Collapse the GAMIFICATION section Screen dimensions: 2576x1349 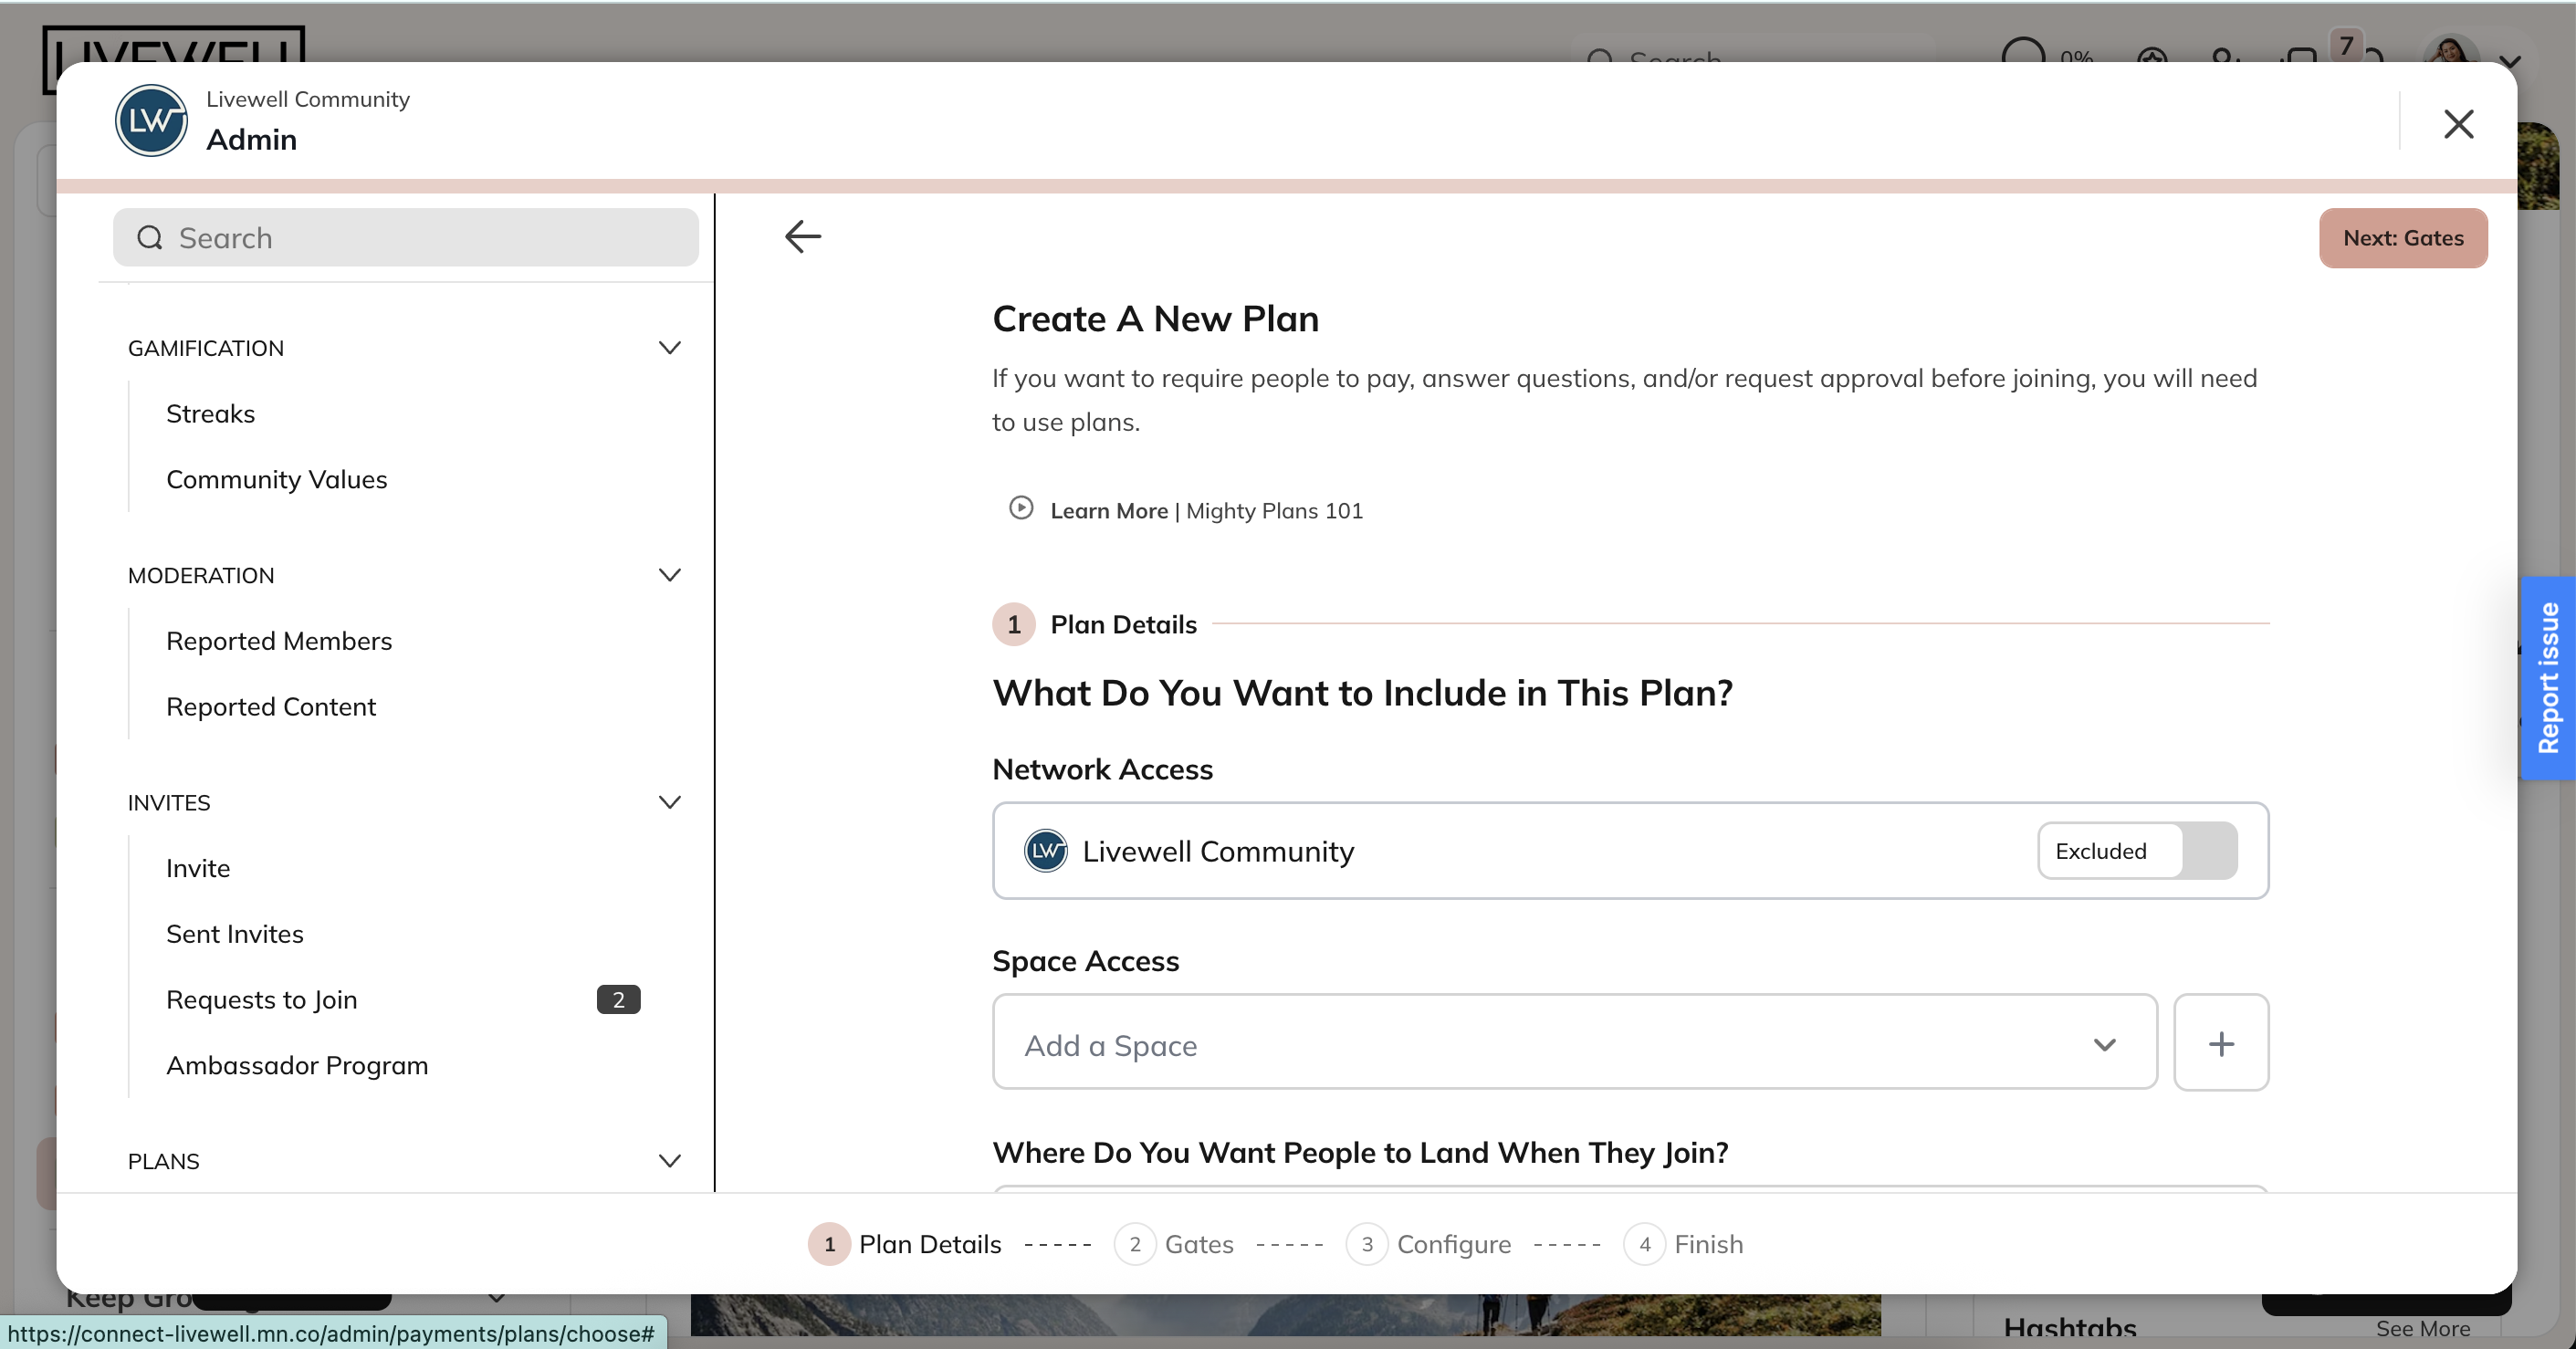coord(670,347)
